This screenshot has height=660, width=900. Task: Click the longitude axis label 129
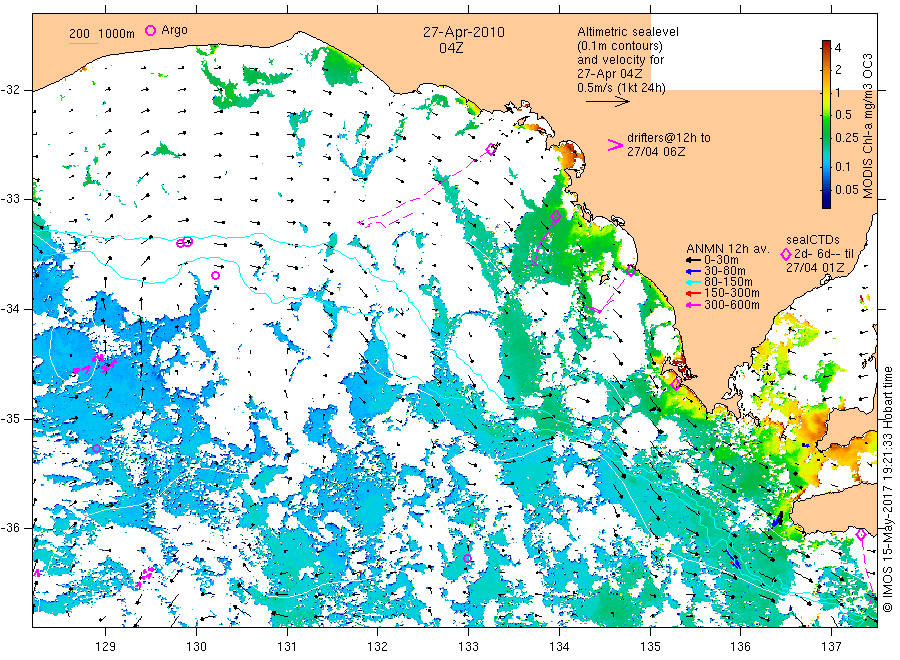[x=106, y=647]
